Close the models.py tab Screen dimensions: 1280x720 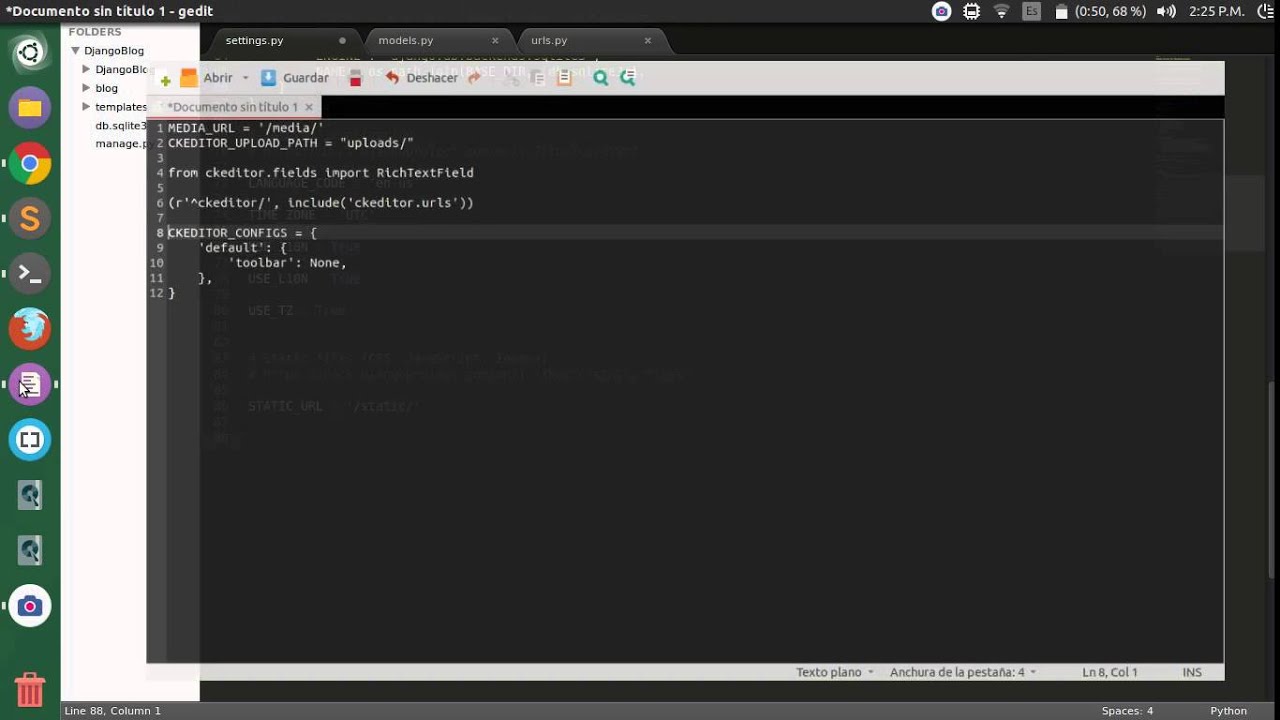495,41
